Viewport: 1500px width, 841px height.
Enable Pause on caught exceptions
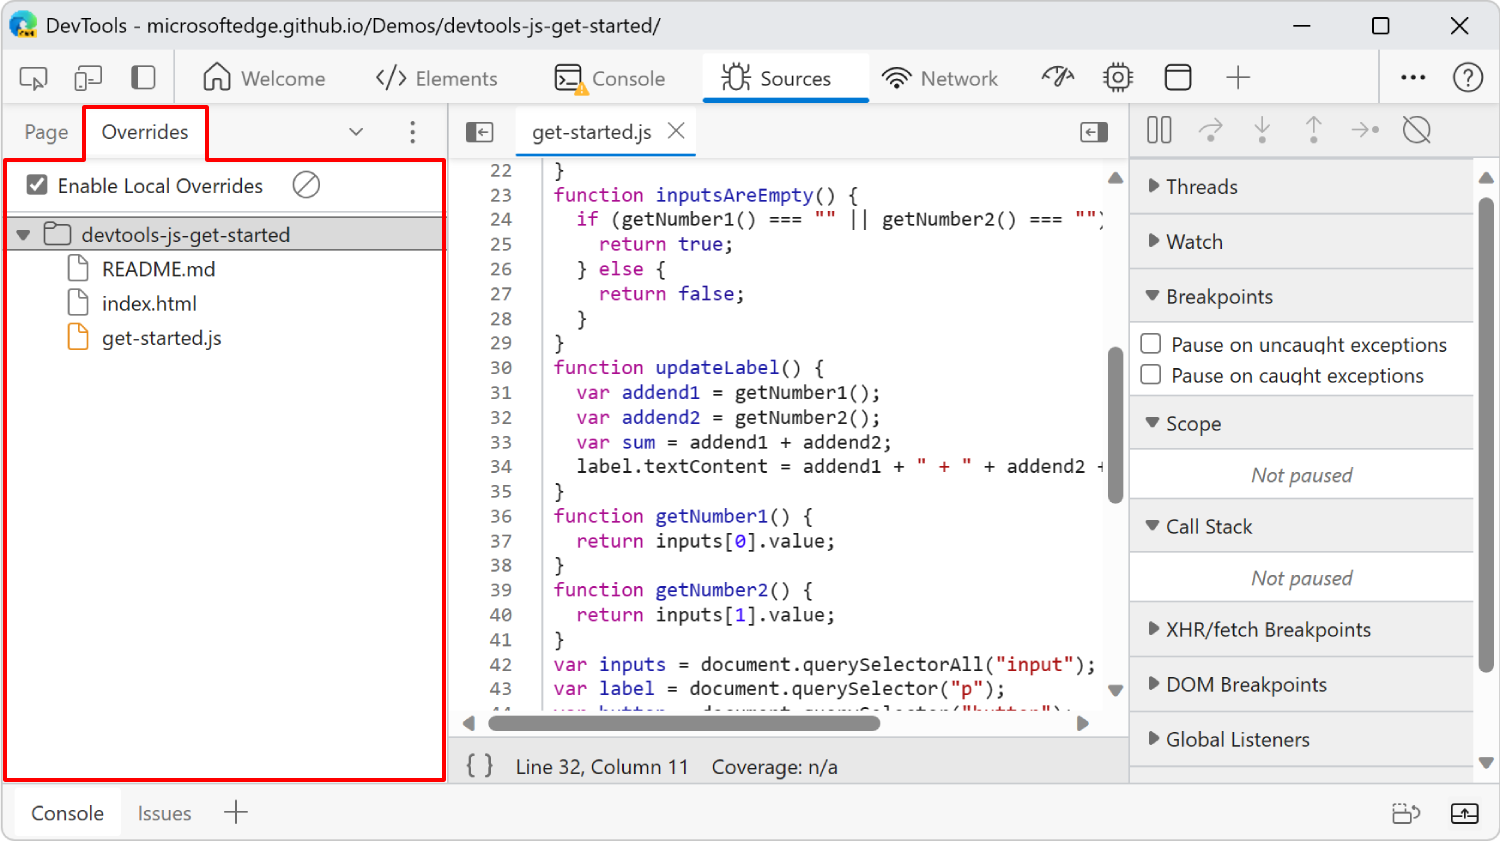click(x=1151, y=375)
